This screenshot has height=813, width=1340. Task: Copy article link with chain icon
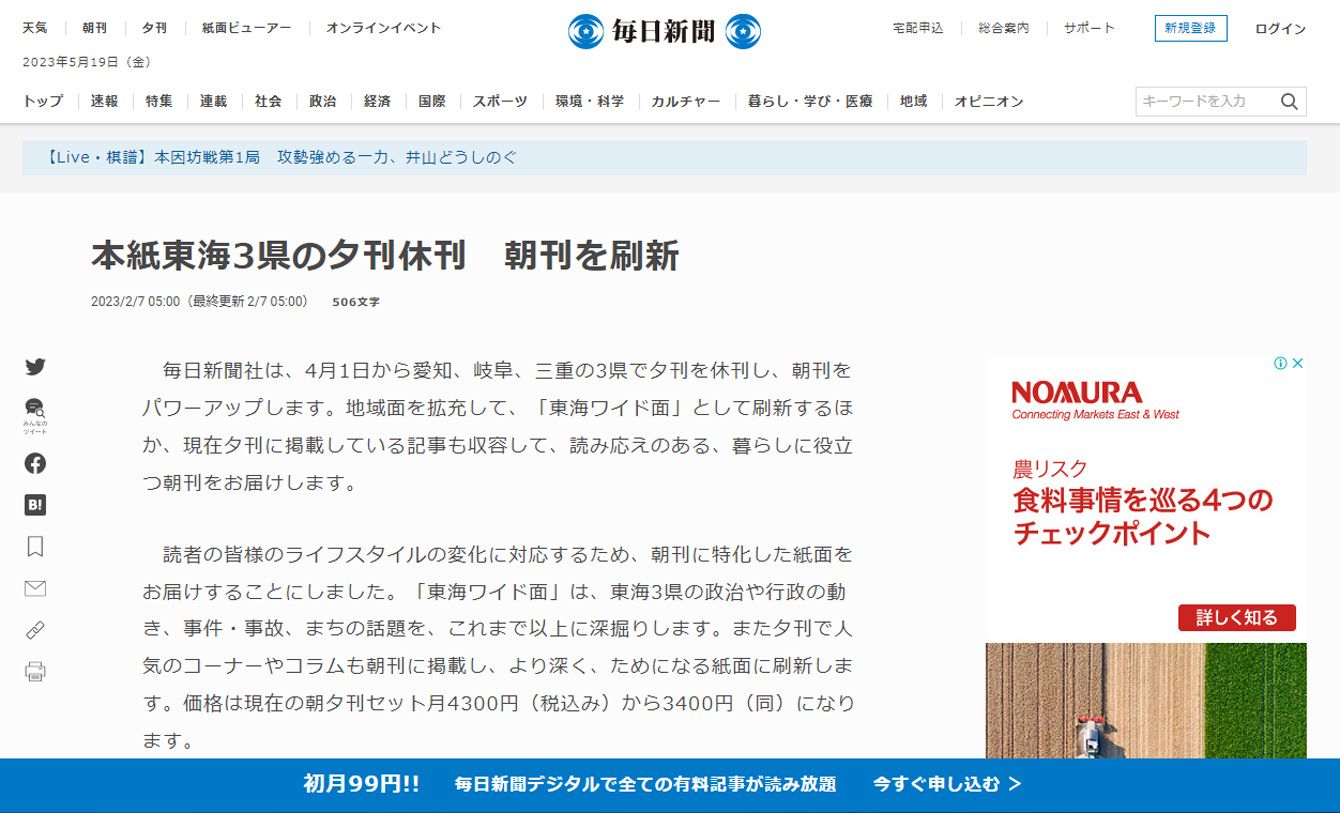point(35,630)
